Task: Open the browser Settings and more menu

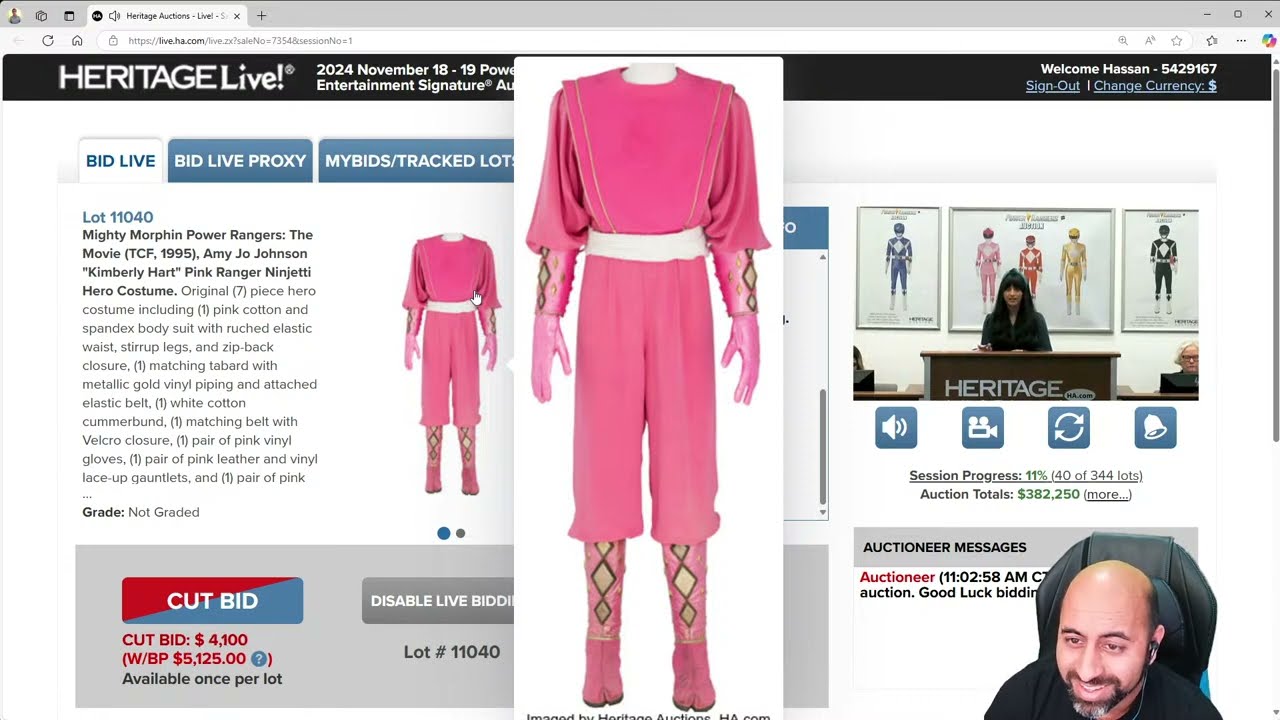Action: click(x=1241, y=41)
